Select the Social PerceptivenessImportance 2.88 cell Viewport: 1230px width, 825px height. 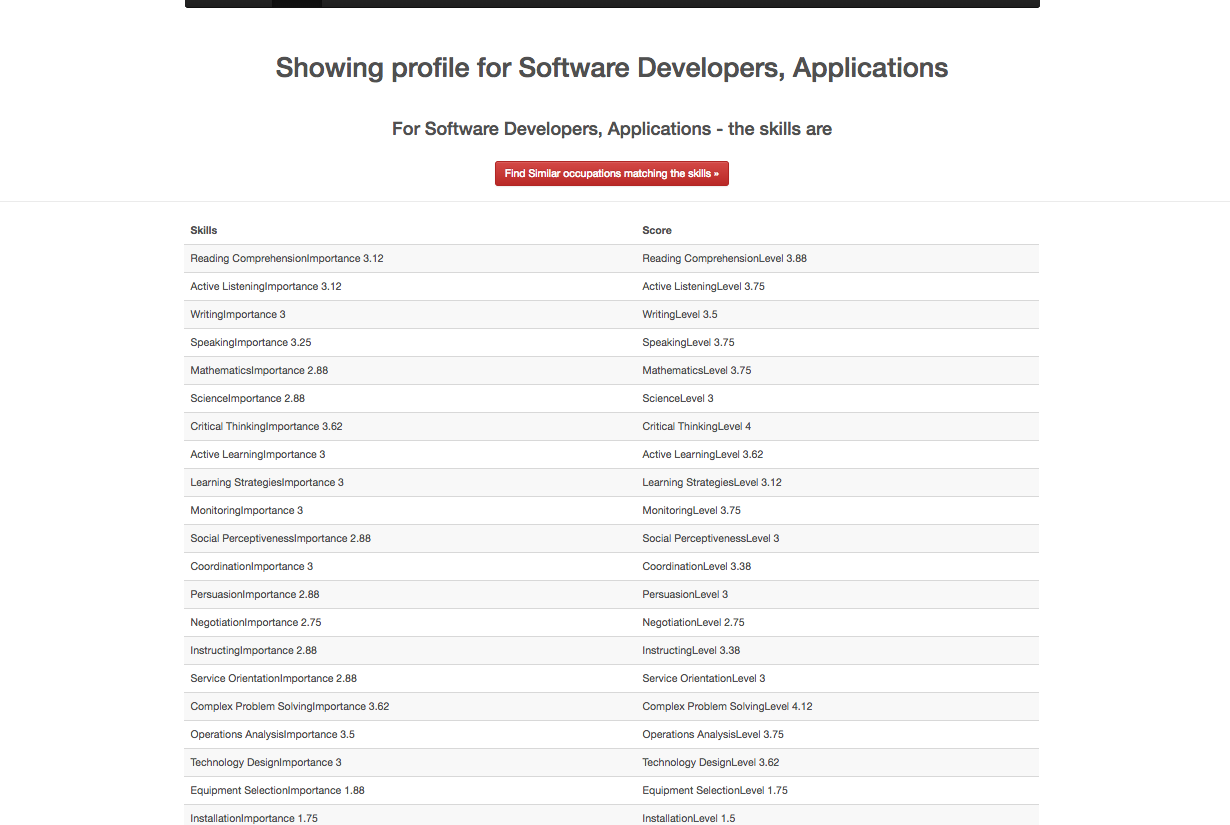coord(411,538)
